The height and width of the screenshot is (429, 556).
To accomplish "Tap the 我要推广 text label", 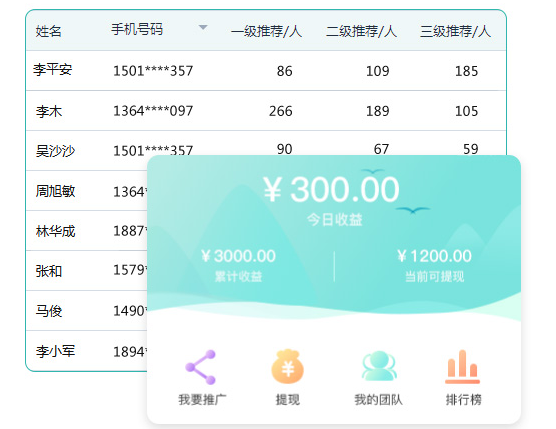I will pos(202,400).
